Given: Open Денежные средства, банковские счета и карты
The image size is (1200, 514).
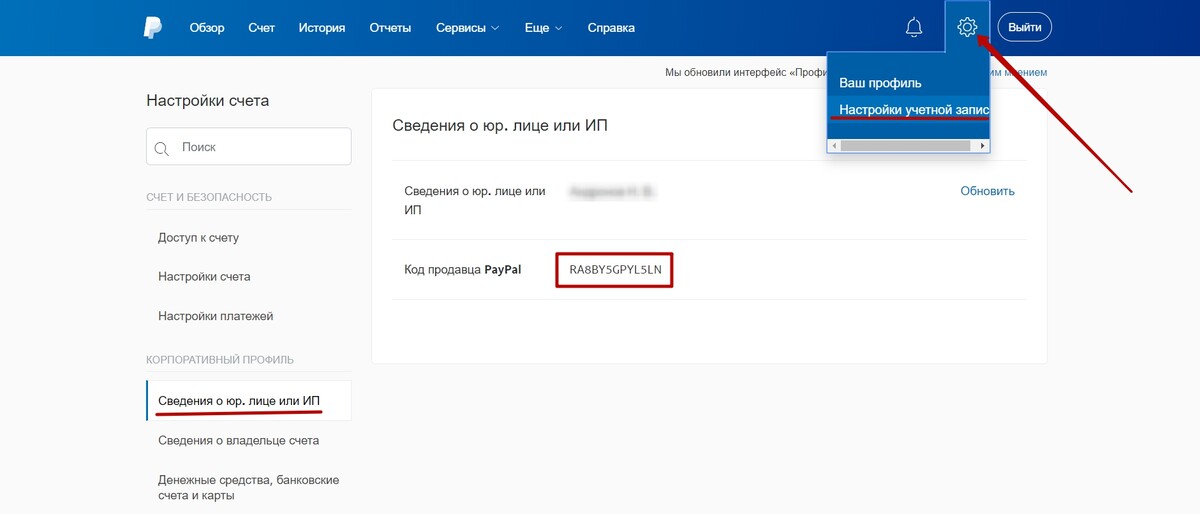Looking at the screenshot, I should point(249,487).
